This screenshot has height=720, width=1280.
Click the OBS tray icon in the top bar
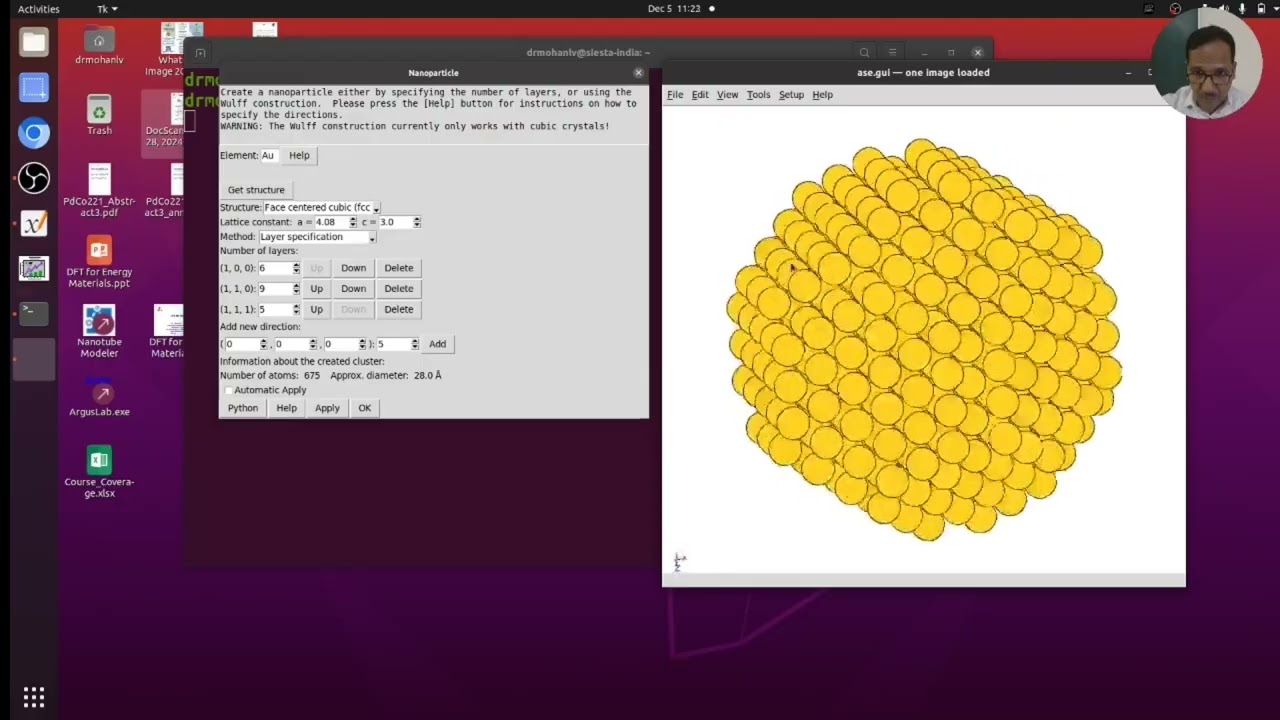1175,9
